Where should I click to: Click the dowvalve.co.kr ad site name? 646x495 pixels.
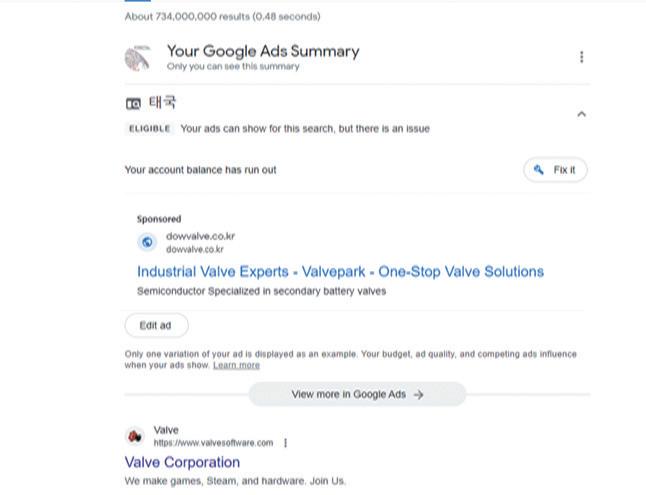coord(200,236)
